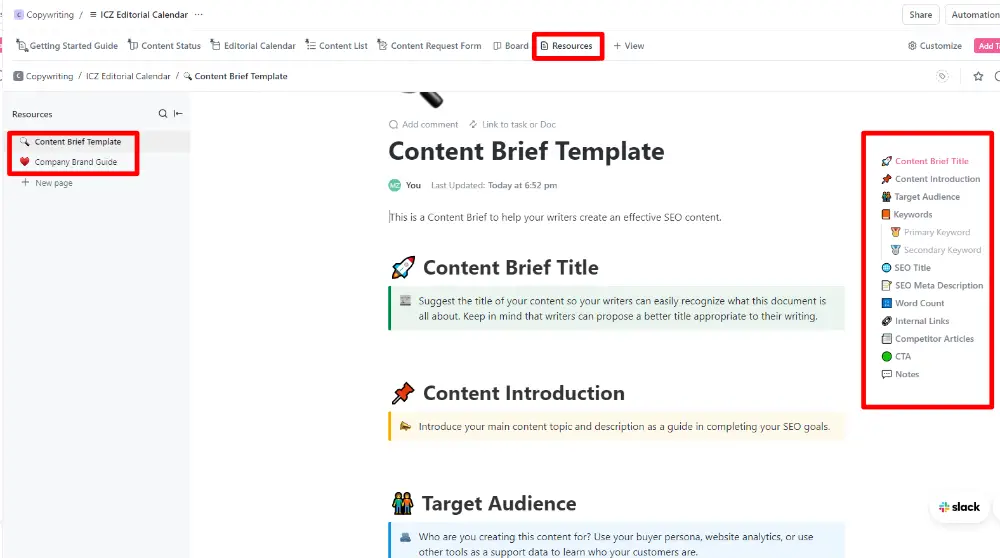This screenshot has width=1000, height=558.
Task: Open Company Brand Guide page in sidebar
Action: tap(75, 162)
